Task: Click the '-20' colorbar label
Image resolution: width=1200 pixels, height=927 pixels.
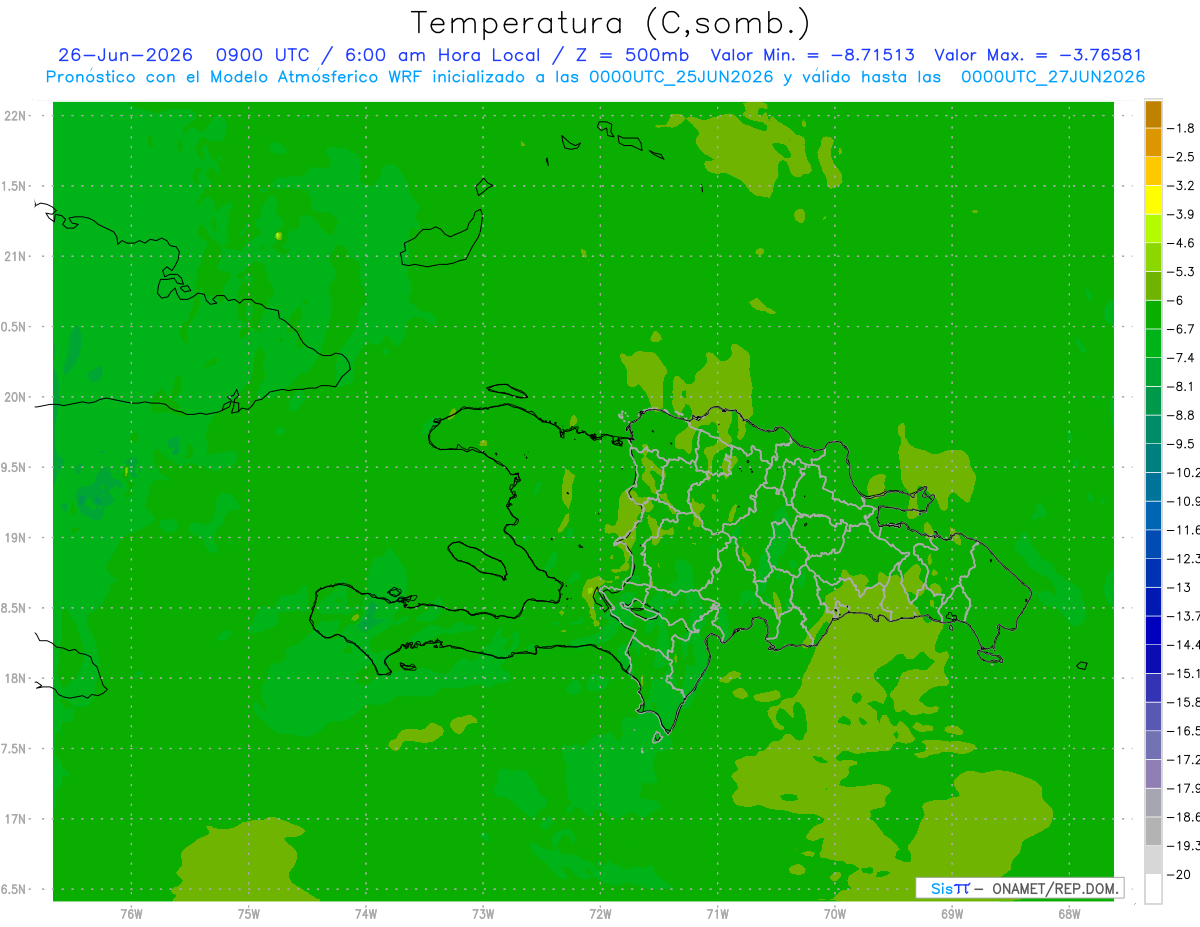Action: (1180, 874)
